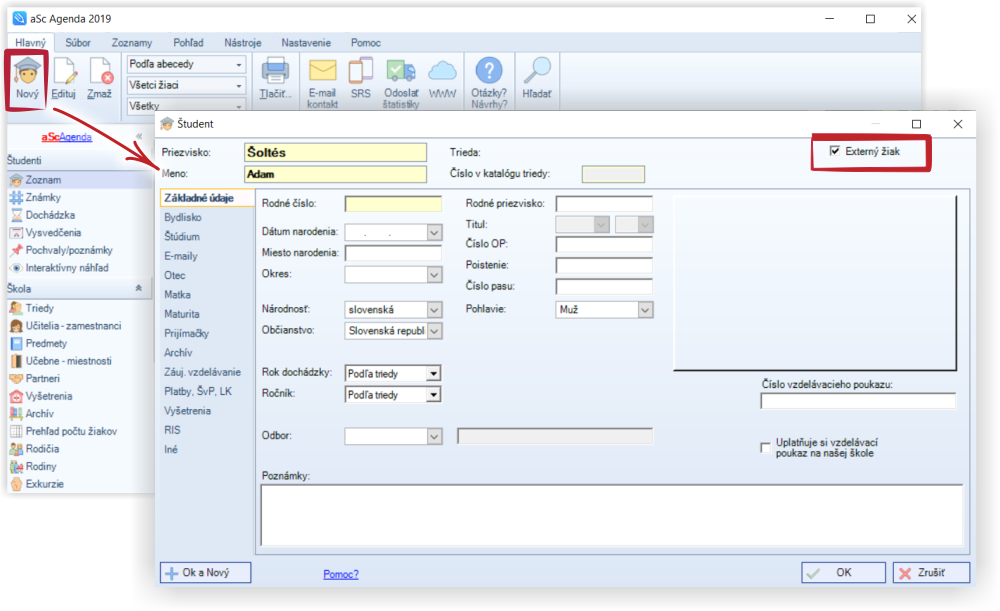
Task: Open the Pomoc menu
Action: (365, 43)
